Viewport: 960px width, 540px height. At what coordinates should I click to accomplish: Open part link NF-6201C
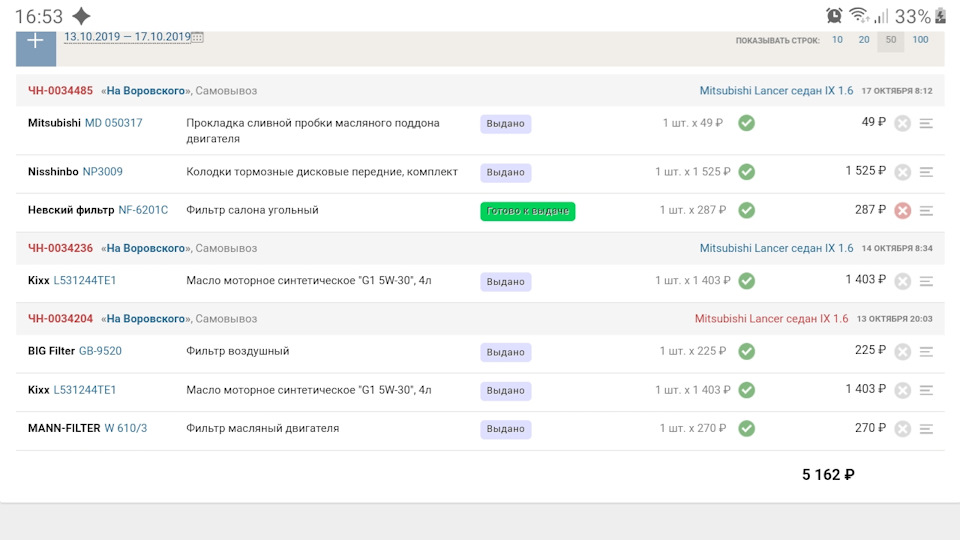143,210
